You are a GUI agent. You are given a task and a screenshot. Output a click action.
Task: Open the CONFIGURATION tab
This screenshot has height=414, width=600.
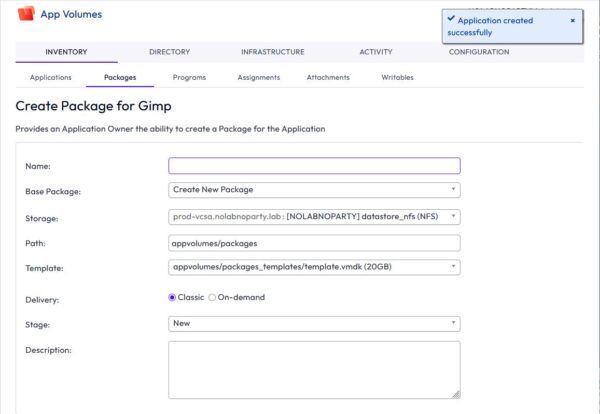click(479, 52)
